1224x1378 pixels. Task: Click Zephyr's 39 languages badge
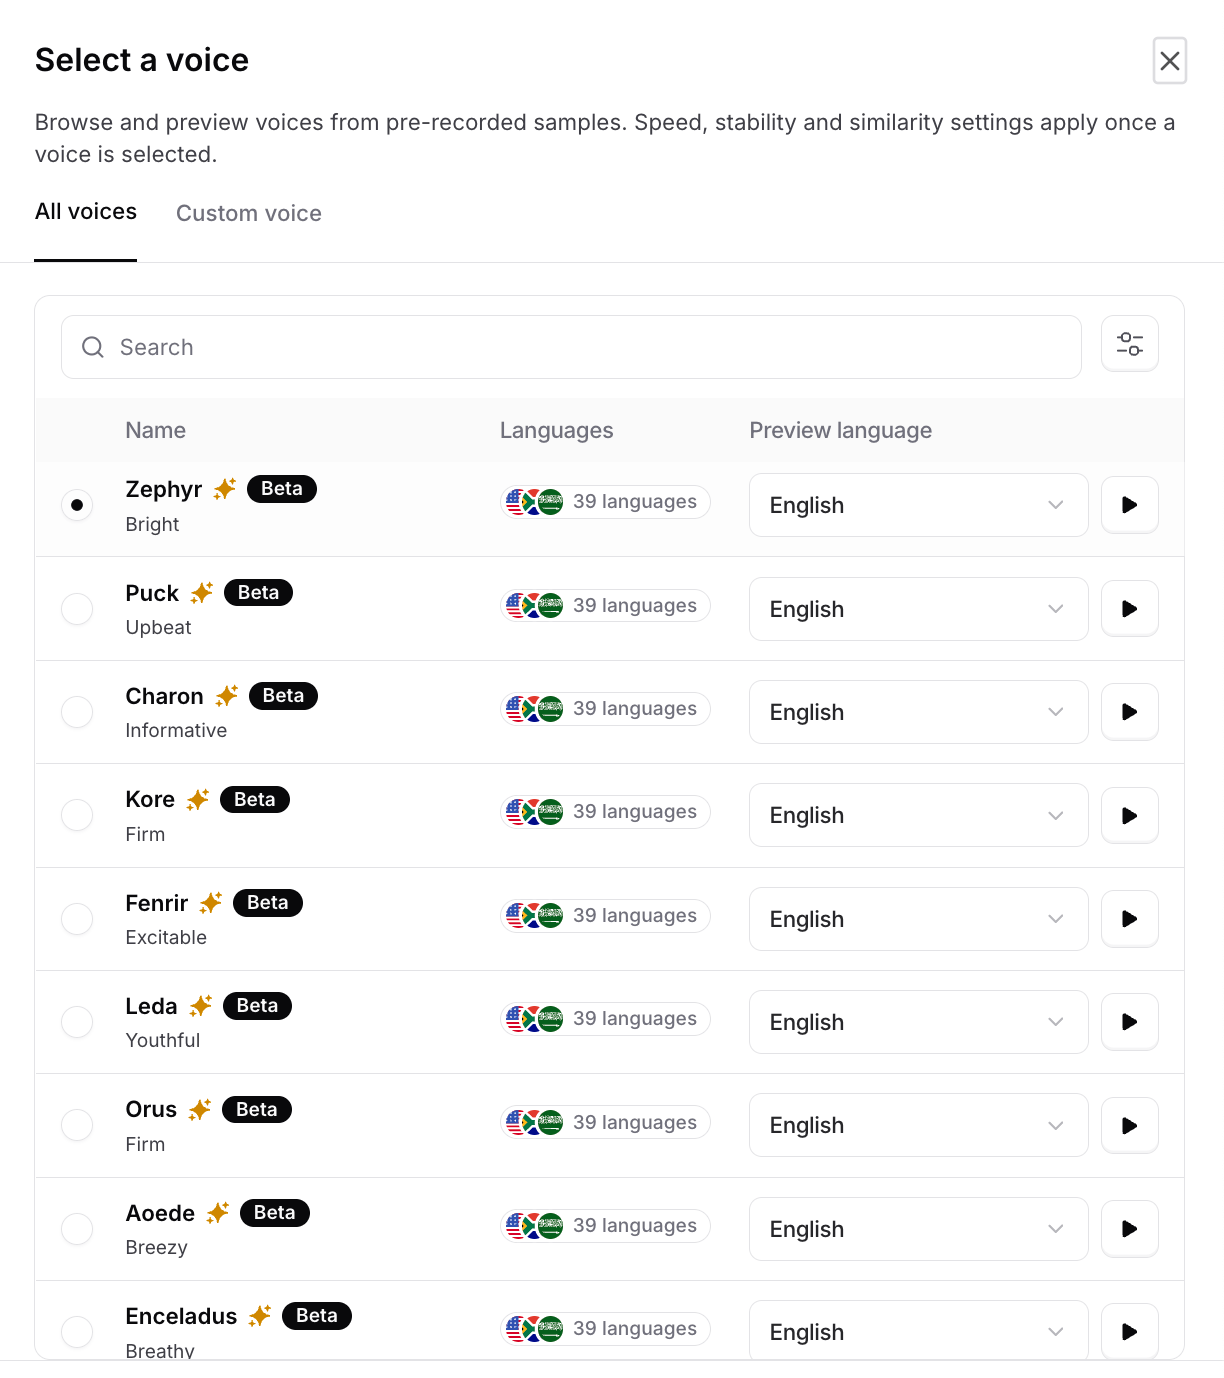[x=605, y=502]
